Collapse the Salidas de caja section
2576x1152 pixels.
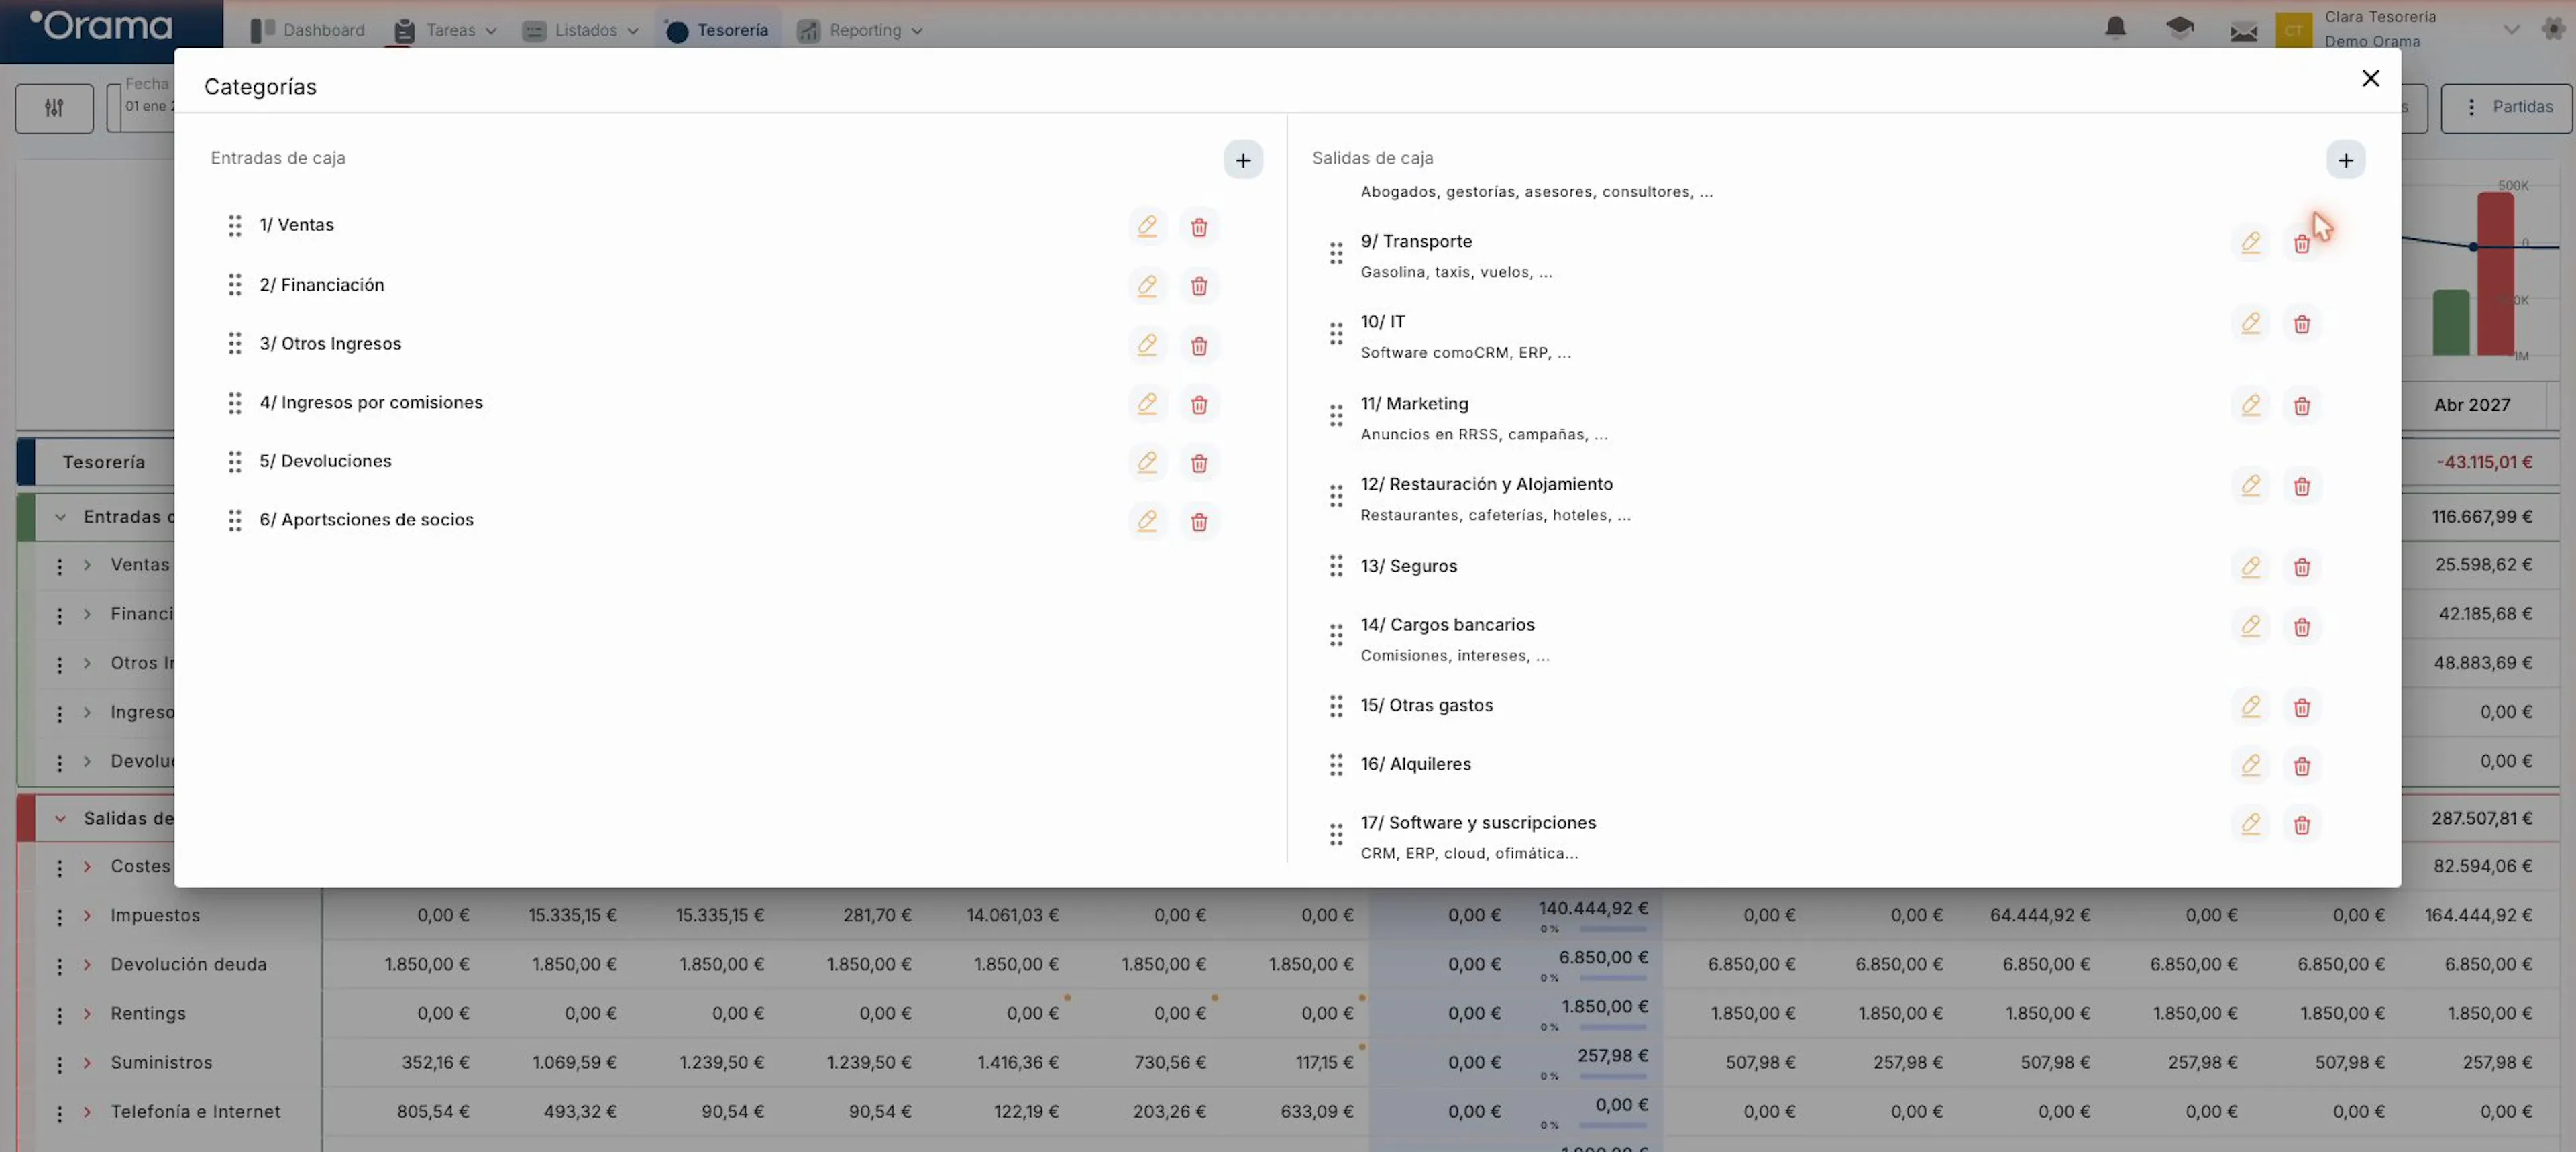click(60, 818)
